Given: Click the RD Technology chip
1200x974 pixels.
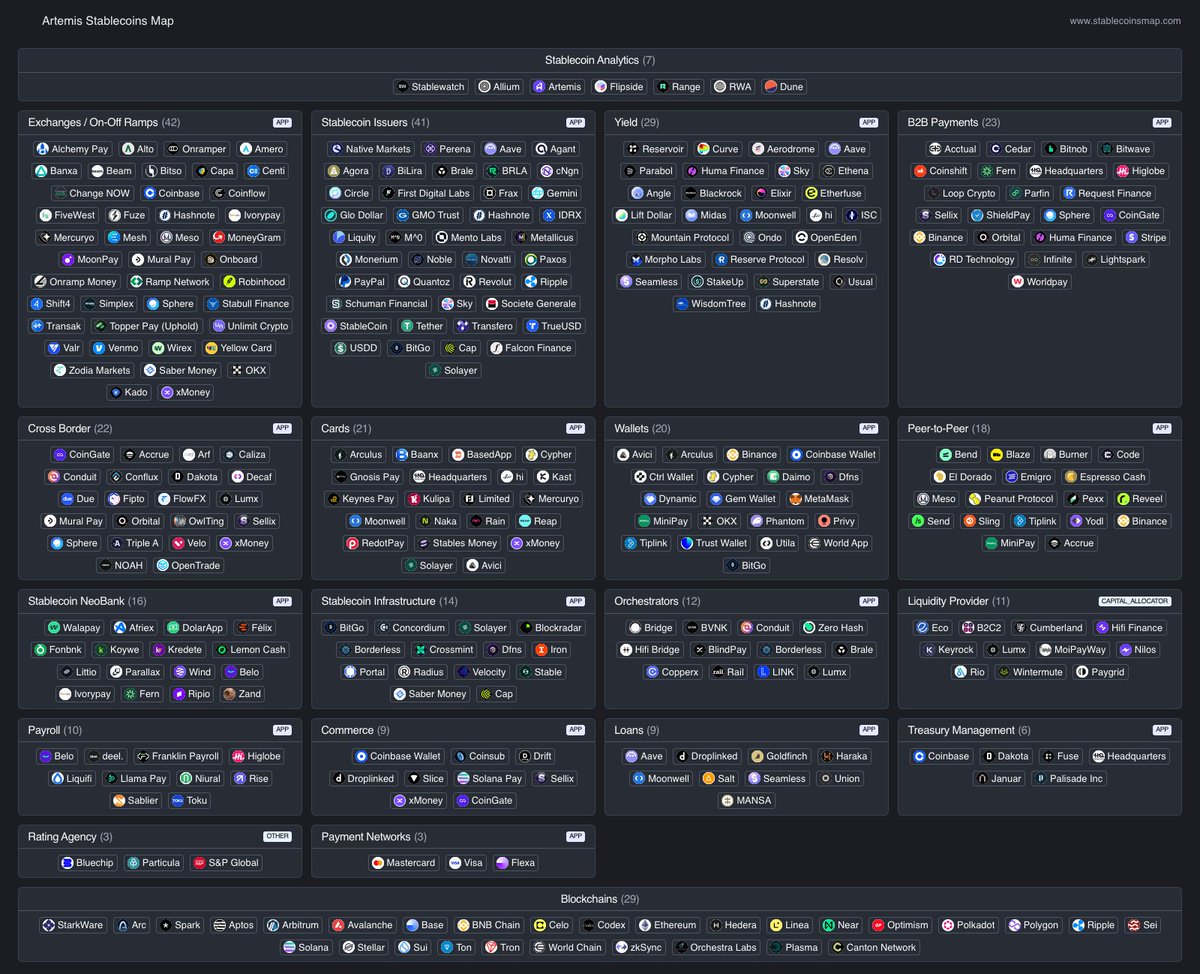Looking at the screenshot, I should click(974, 260).
